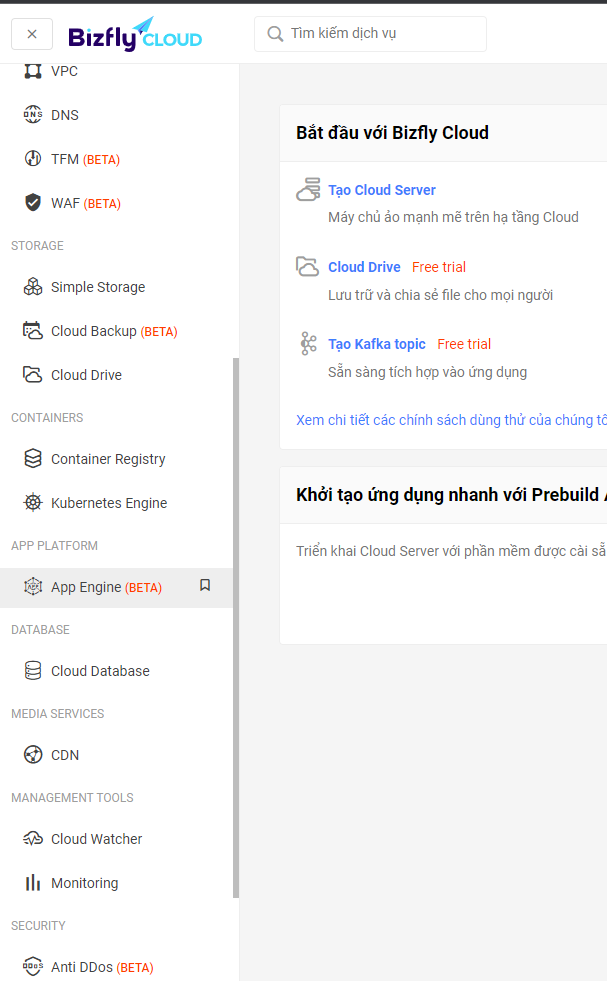Click the Cloud Backup icon

coord(33,331)
